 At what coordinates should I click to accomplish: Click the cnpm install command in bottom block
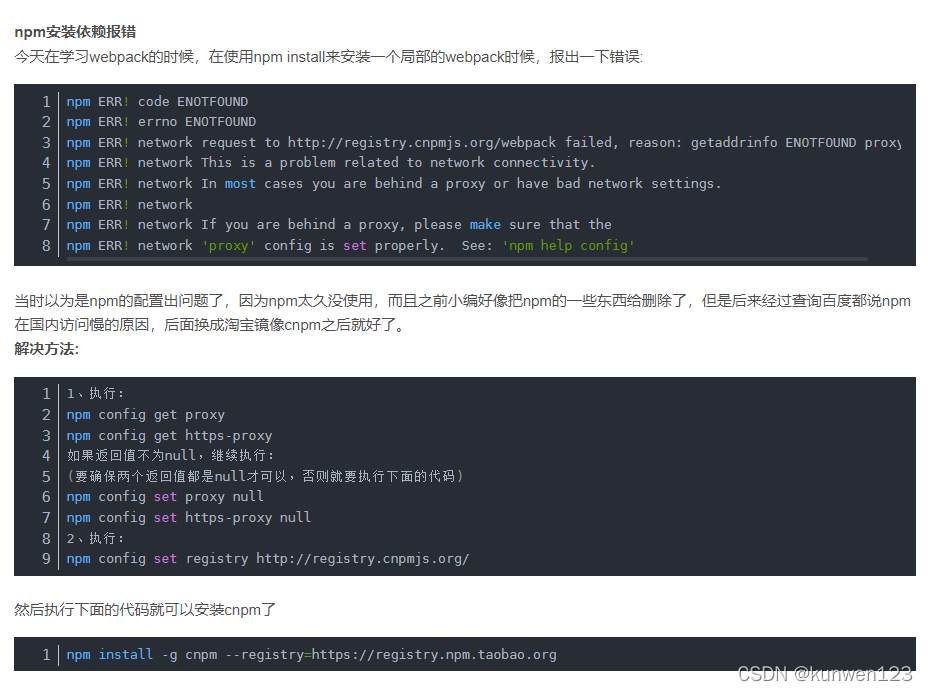310,654
